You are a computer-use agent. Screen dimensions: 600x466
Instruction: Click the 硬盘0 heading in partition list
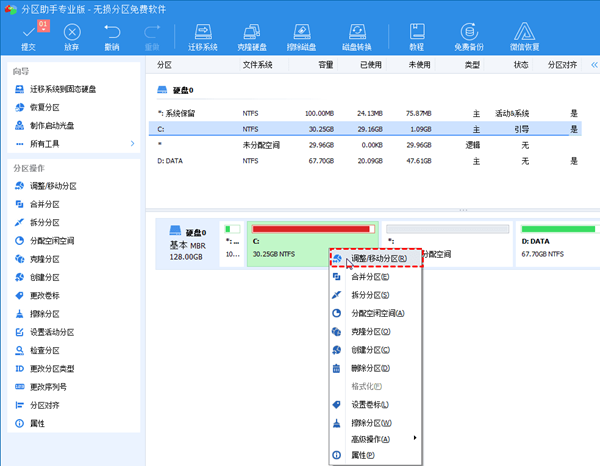click(x=176, y=90)
